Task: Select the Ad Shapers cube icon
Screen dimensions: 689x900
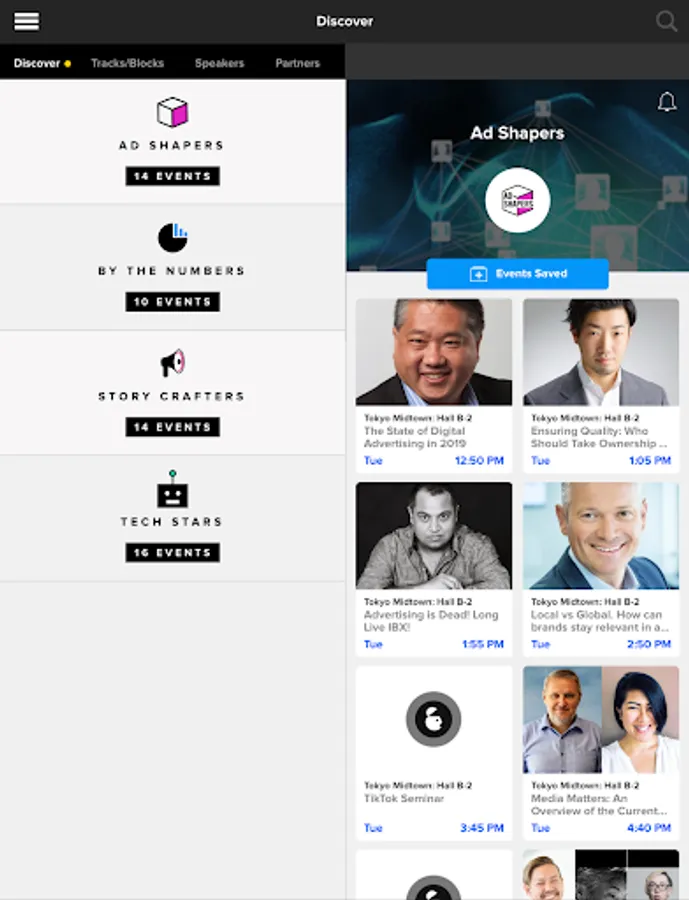Action: [x=172, y=112]
